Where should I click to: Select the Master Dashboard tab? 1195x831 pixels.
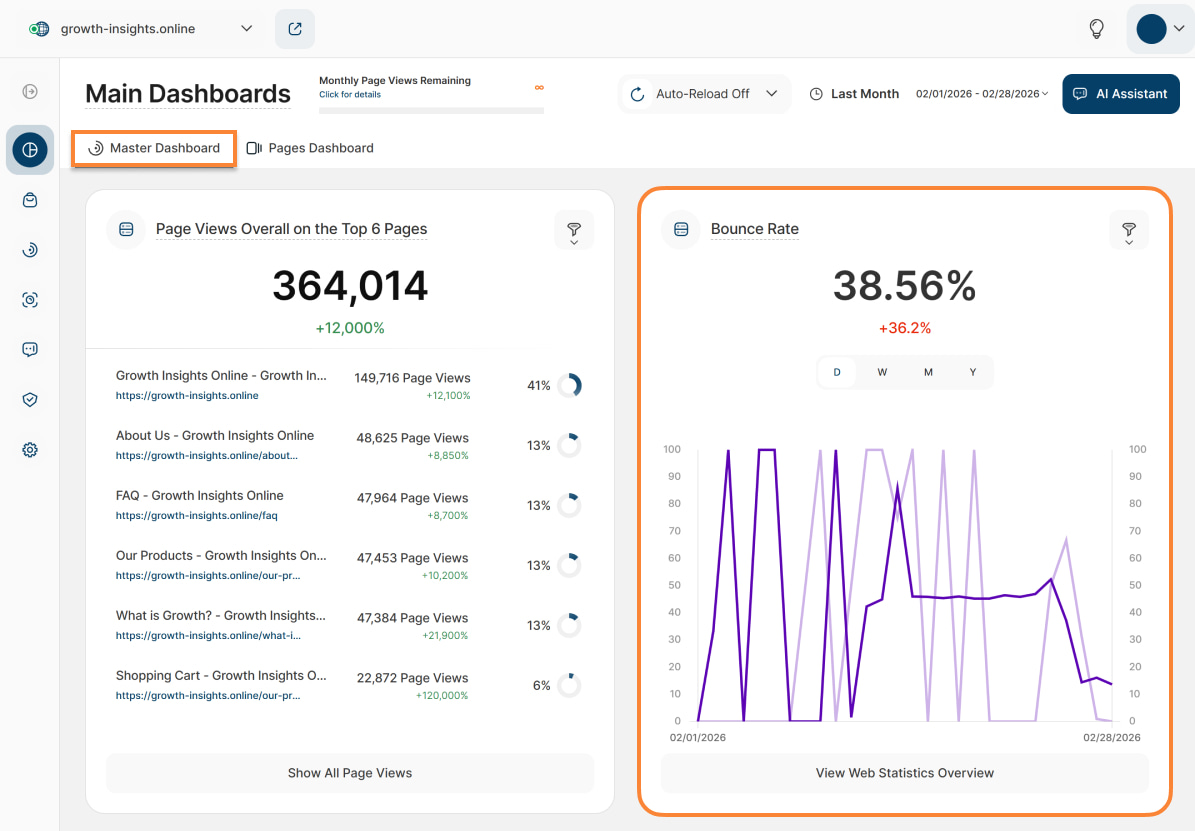coord(154,148)
